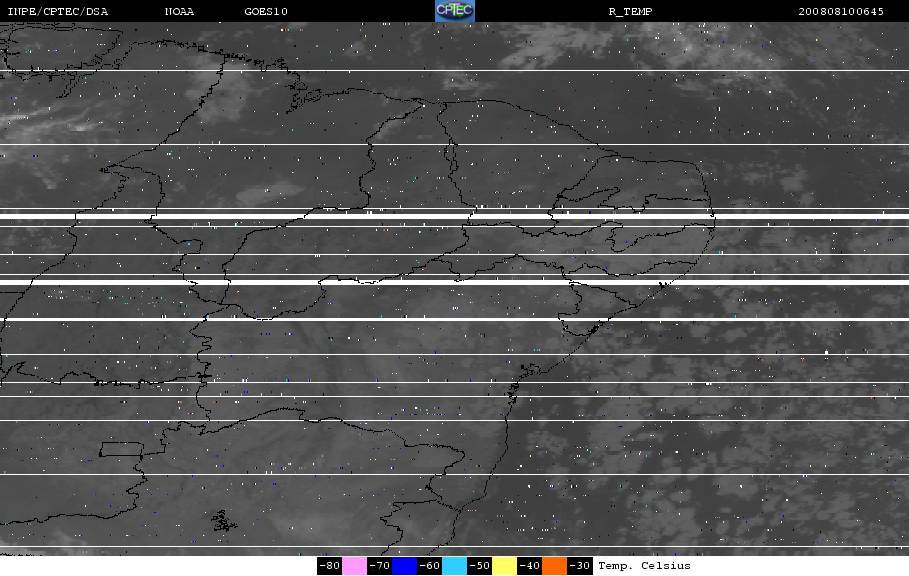Select the dark blue -70 color swatch
This screenshot has height=576, width=909.
point(405,566)
